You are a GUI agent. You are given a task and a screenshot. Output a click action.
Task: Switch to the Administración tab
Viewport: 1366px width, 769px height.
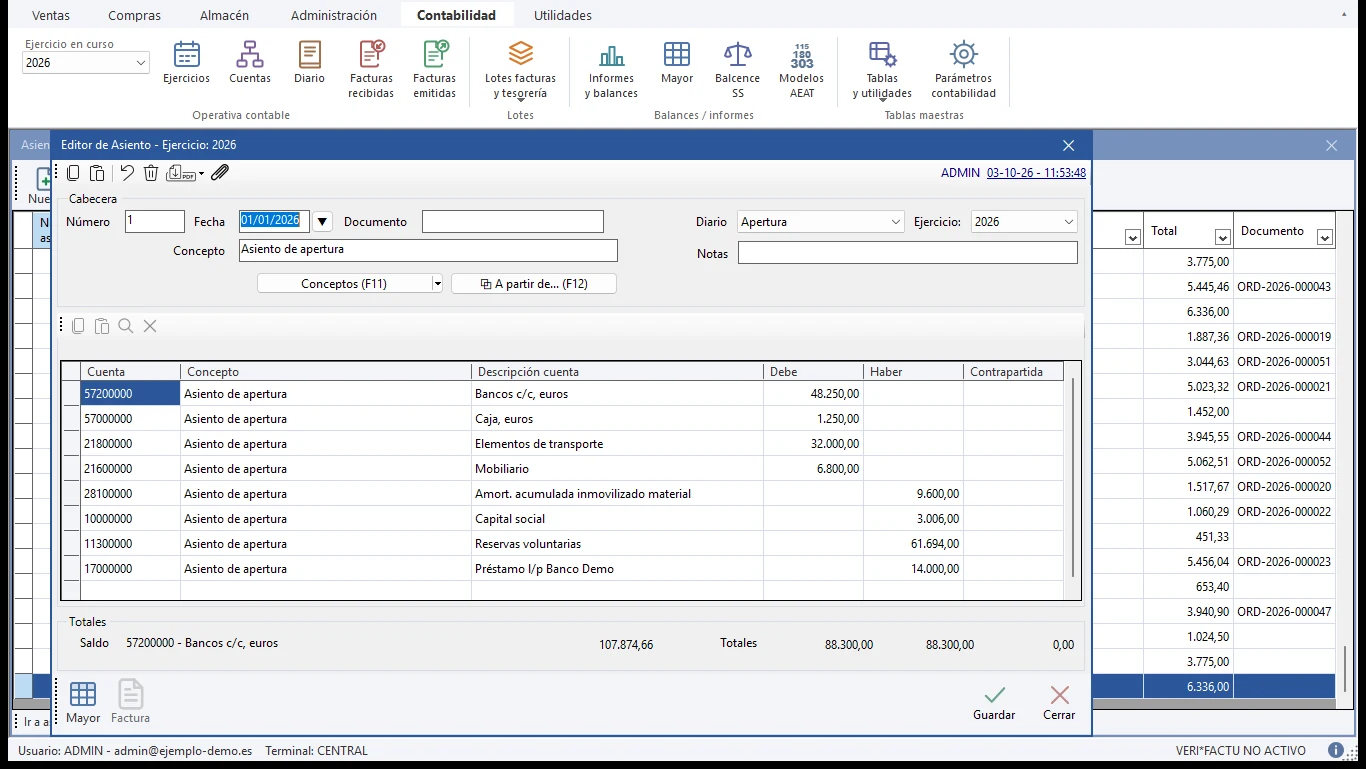[334, 15]
